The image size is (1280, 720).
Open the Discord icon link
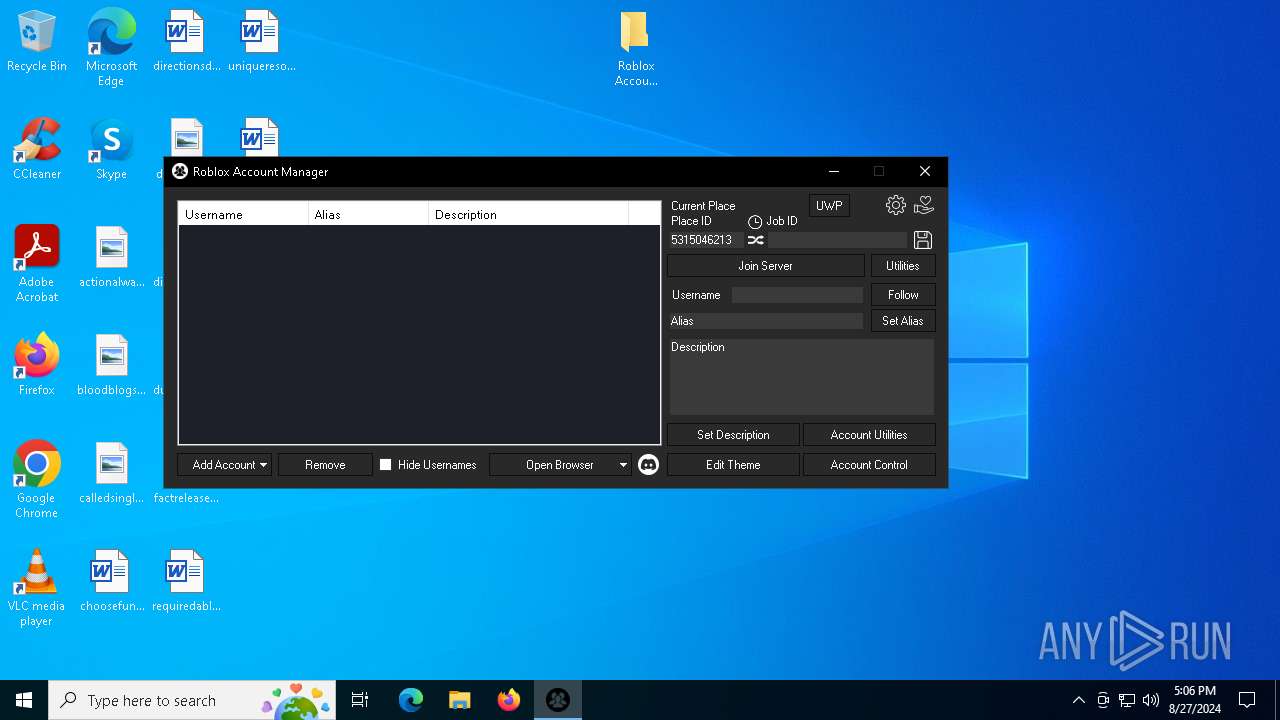click(648, 464)
